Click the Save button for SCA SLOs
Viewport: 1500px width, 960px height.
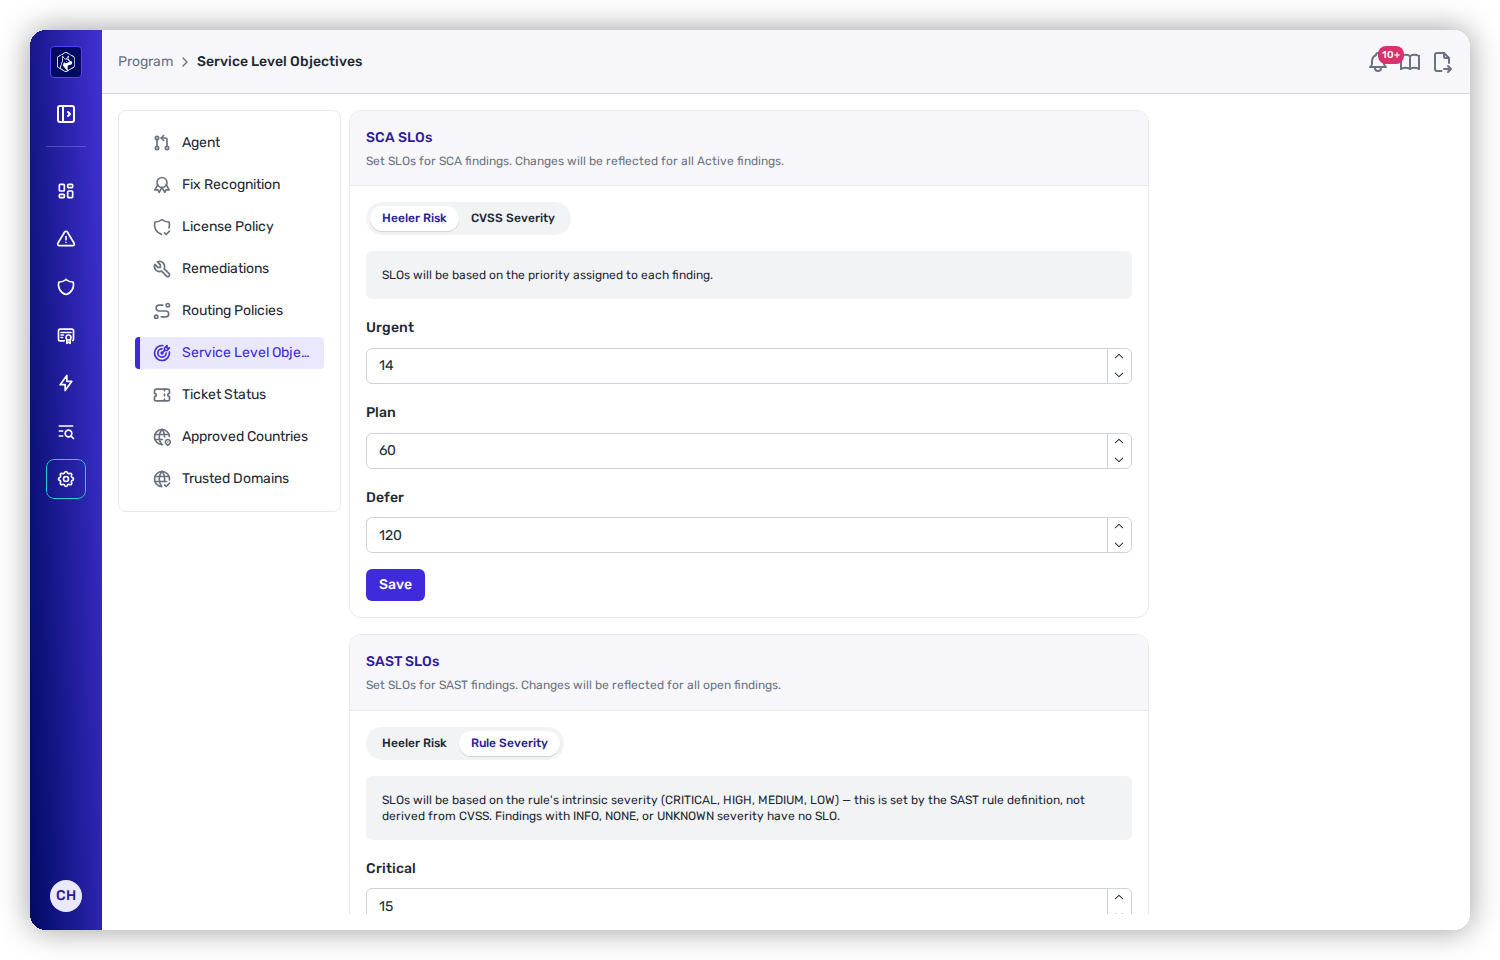(395, 585)
